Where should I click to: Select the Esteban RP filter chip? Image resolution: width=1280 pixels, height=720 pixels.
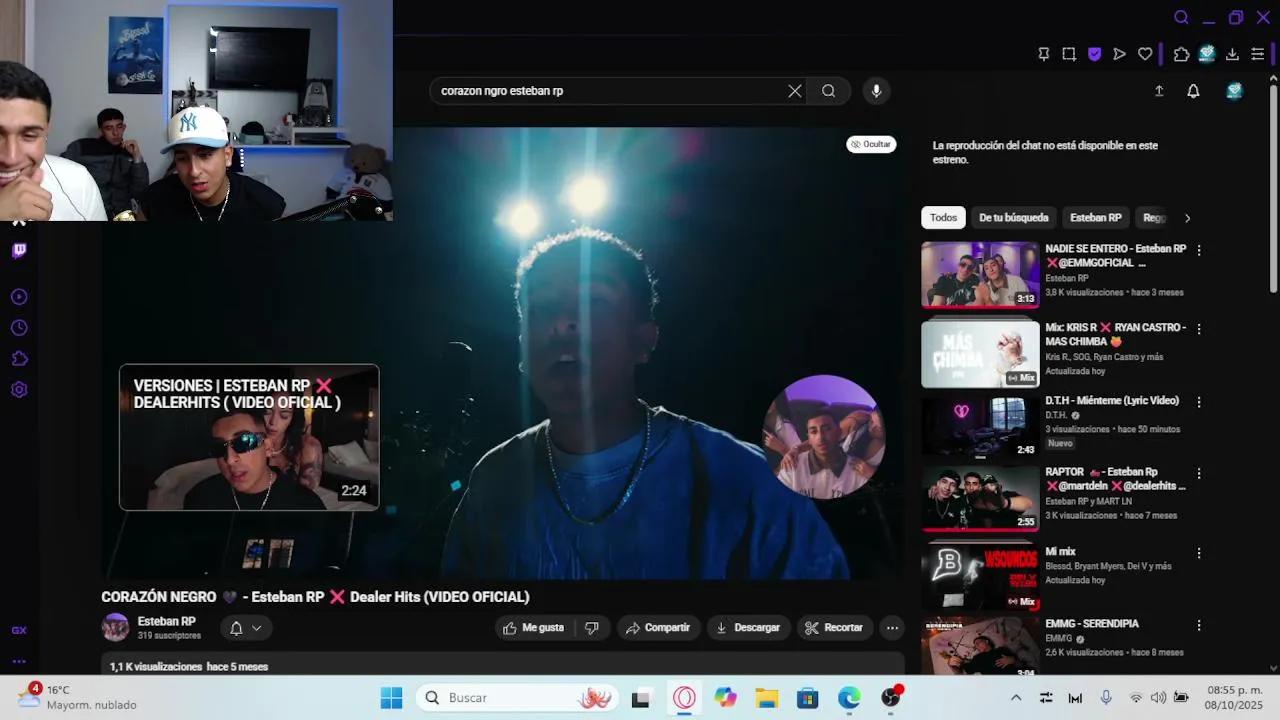point(1096,218)
